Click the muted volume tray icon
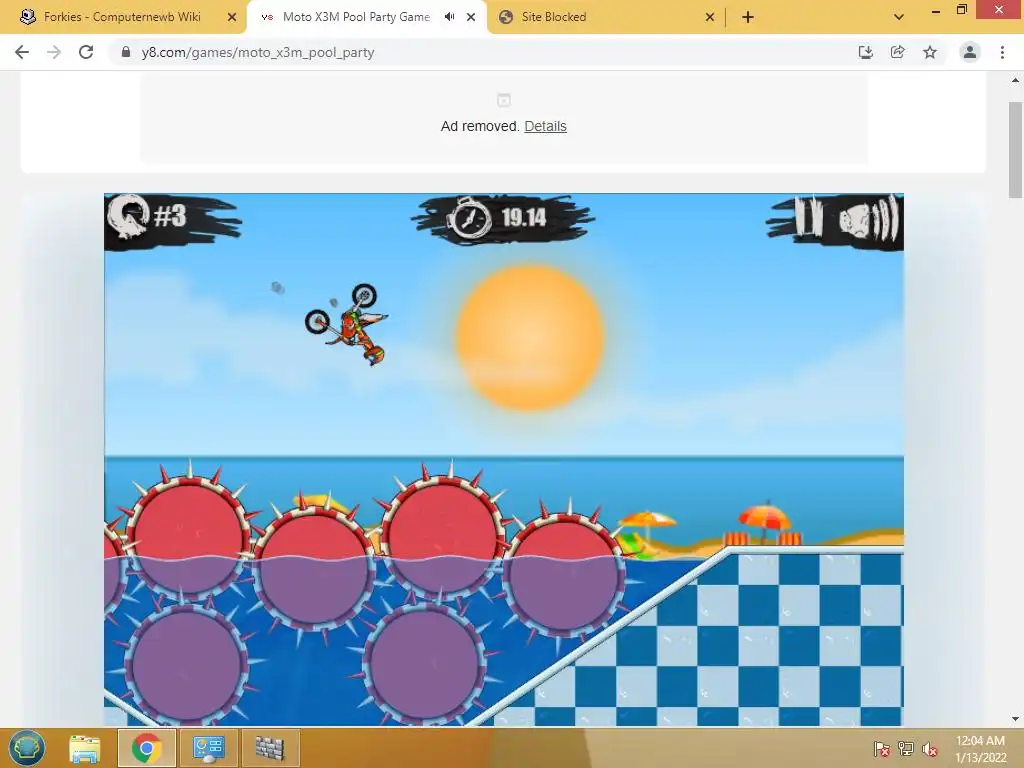The image size is (1024, 768). click(x=930, y=749)
